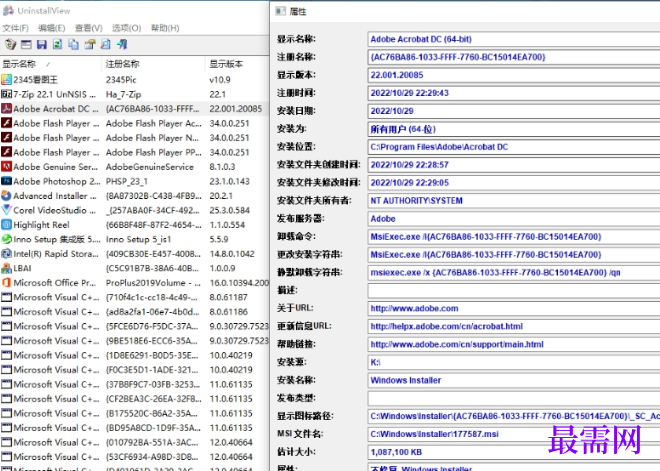This screenshot has height=471, width=660.
Task: Sort by the 显示版本 column header
Action: 237,64
